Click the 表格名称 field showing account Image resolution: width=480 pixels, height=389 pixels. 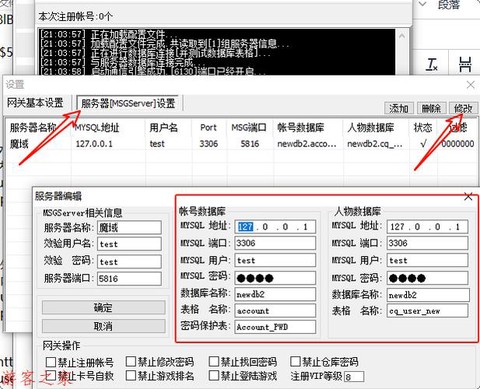(275, 311)
